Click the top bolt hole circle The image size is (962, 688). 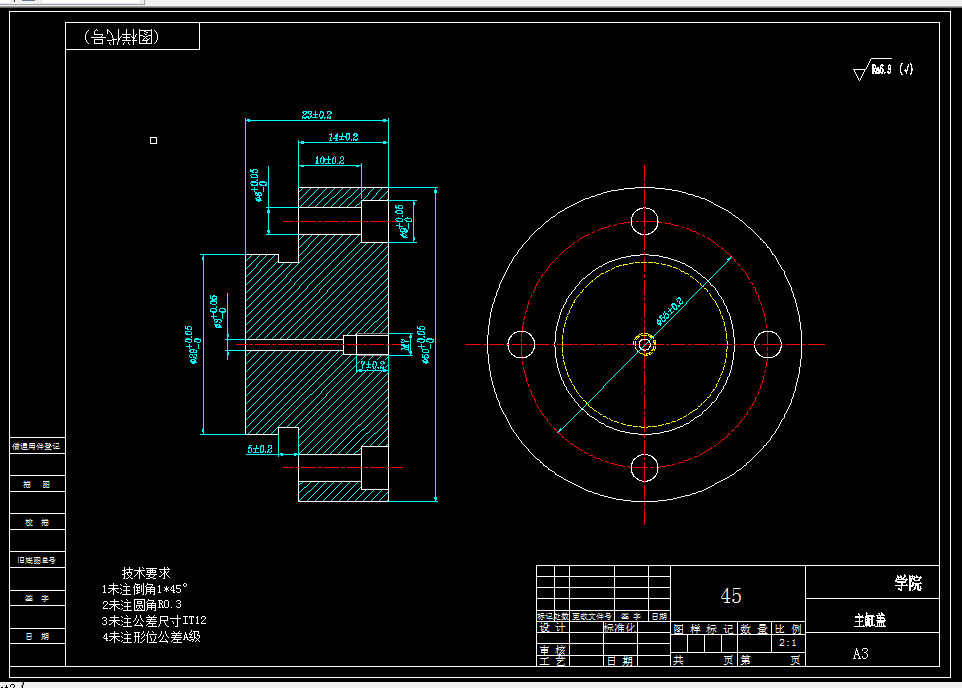click(645, 221)
